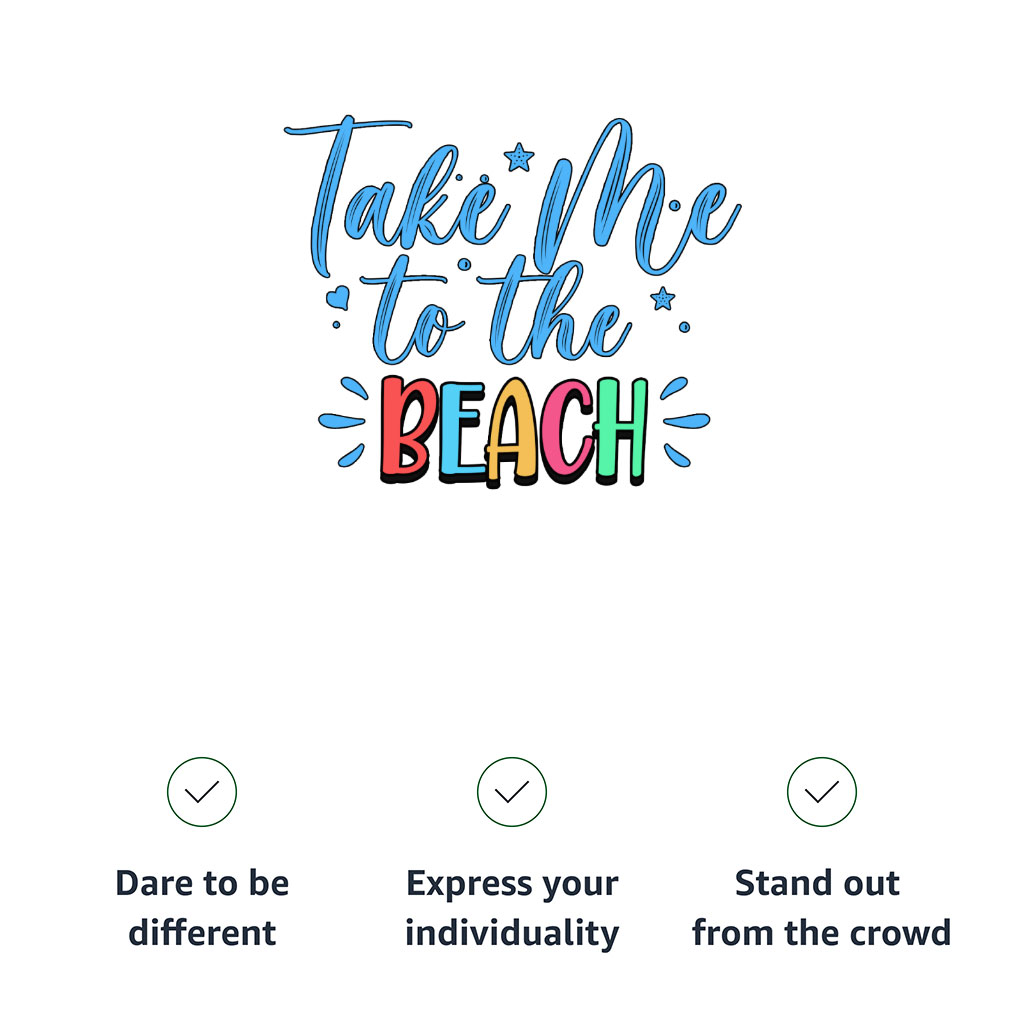
Task: Click the "Dare to be different" text
Action: point(202,908)
